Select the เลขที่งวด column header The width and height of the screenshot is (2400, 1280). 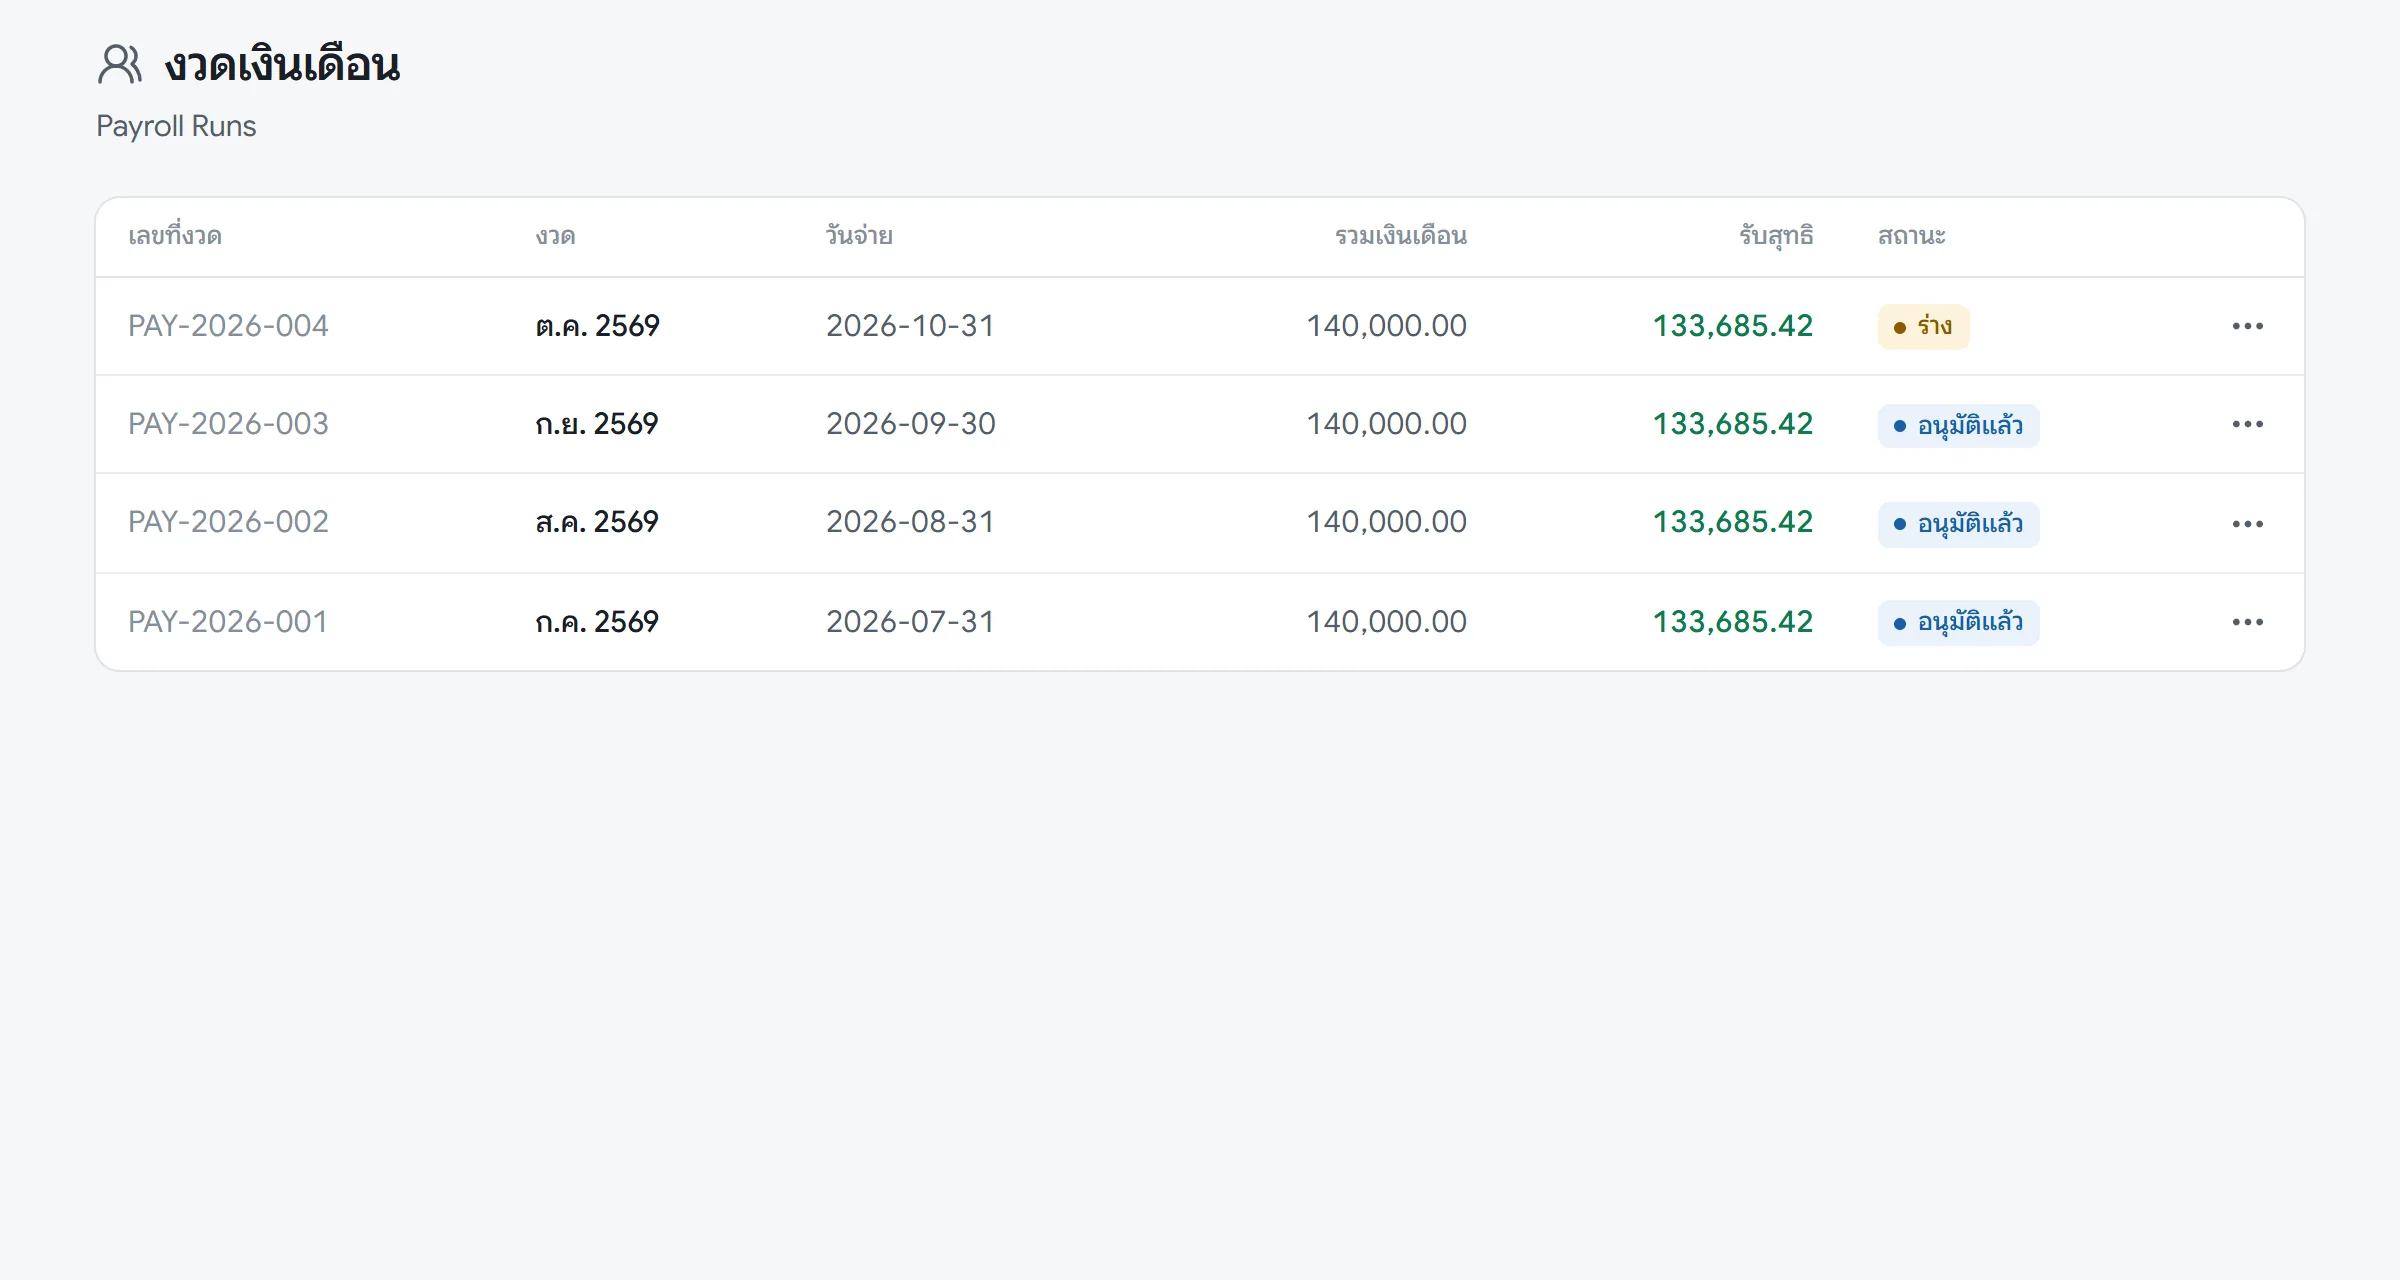pyautogui.click(x=175, y=236)
